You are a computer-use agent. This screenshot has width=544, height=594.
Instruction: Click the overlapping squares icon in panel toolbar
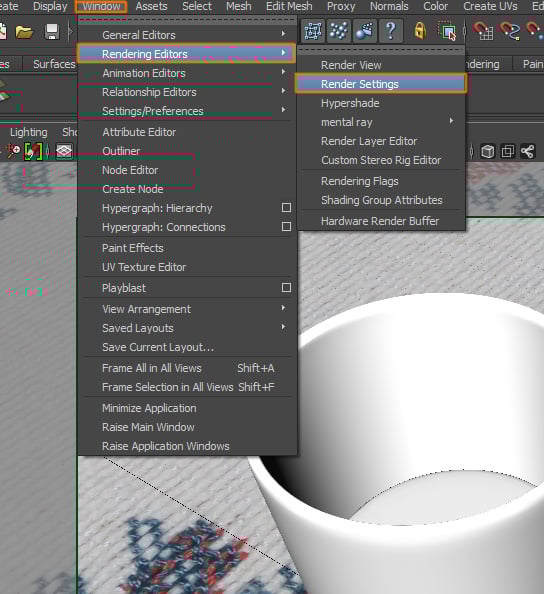508,152
